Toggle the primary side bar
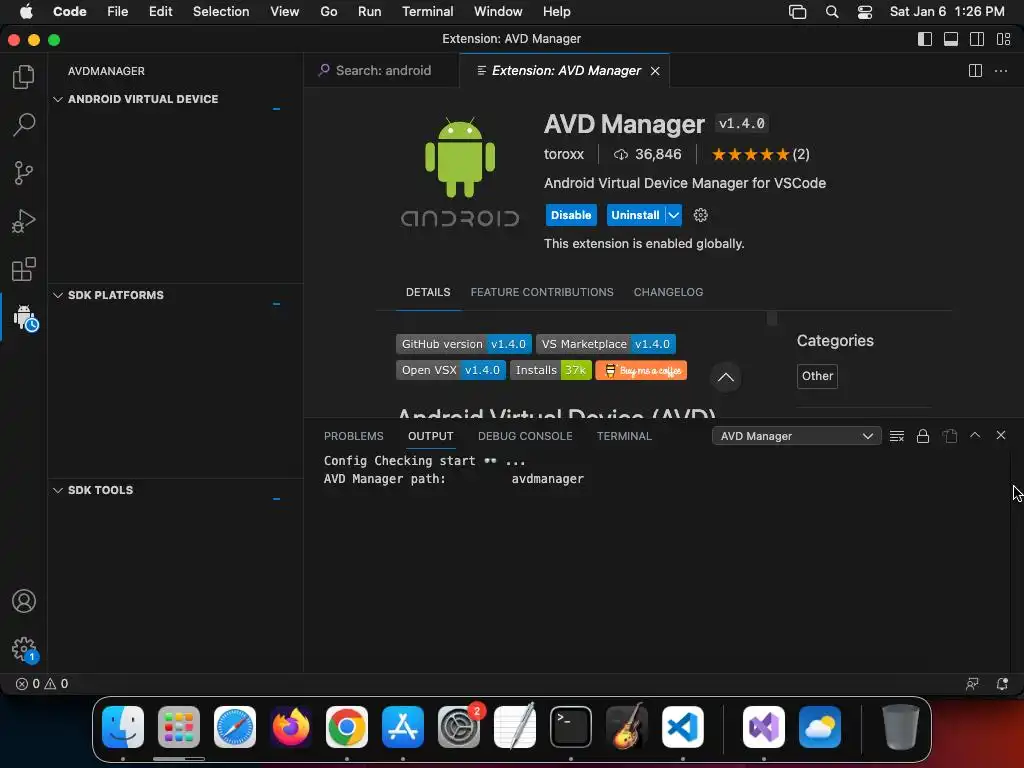 click(x=925, y=39)
